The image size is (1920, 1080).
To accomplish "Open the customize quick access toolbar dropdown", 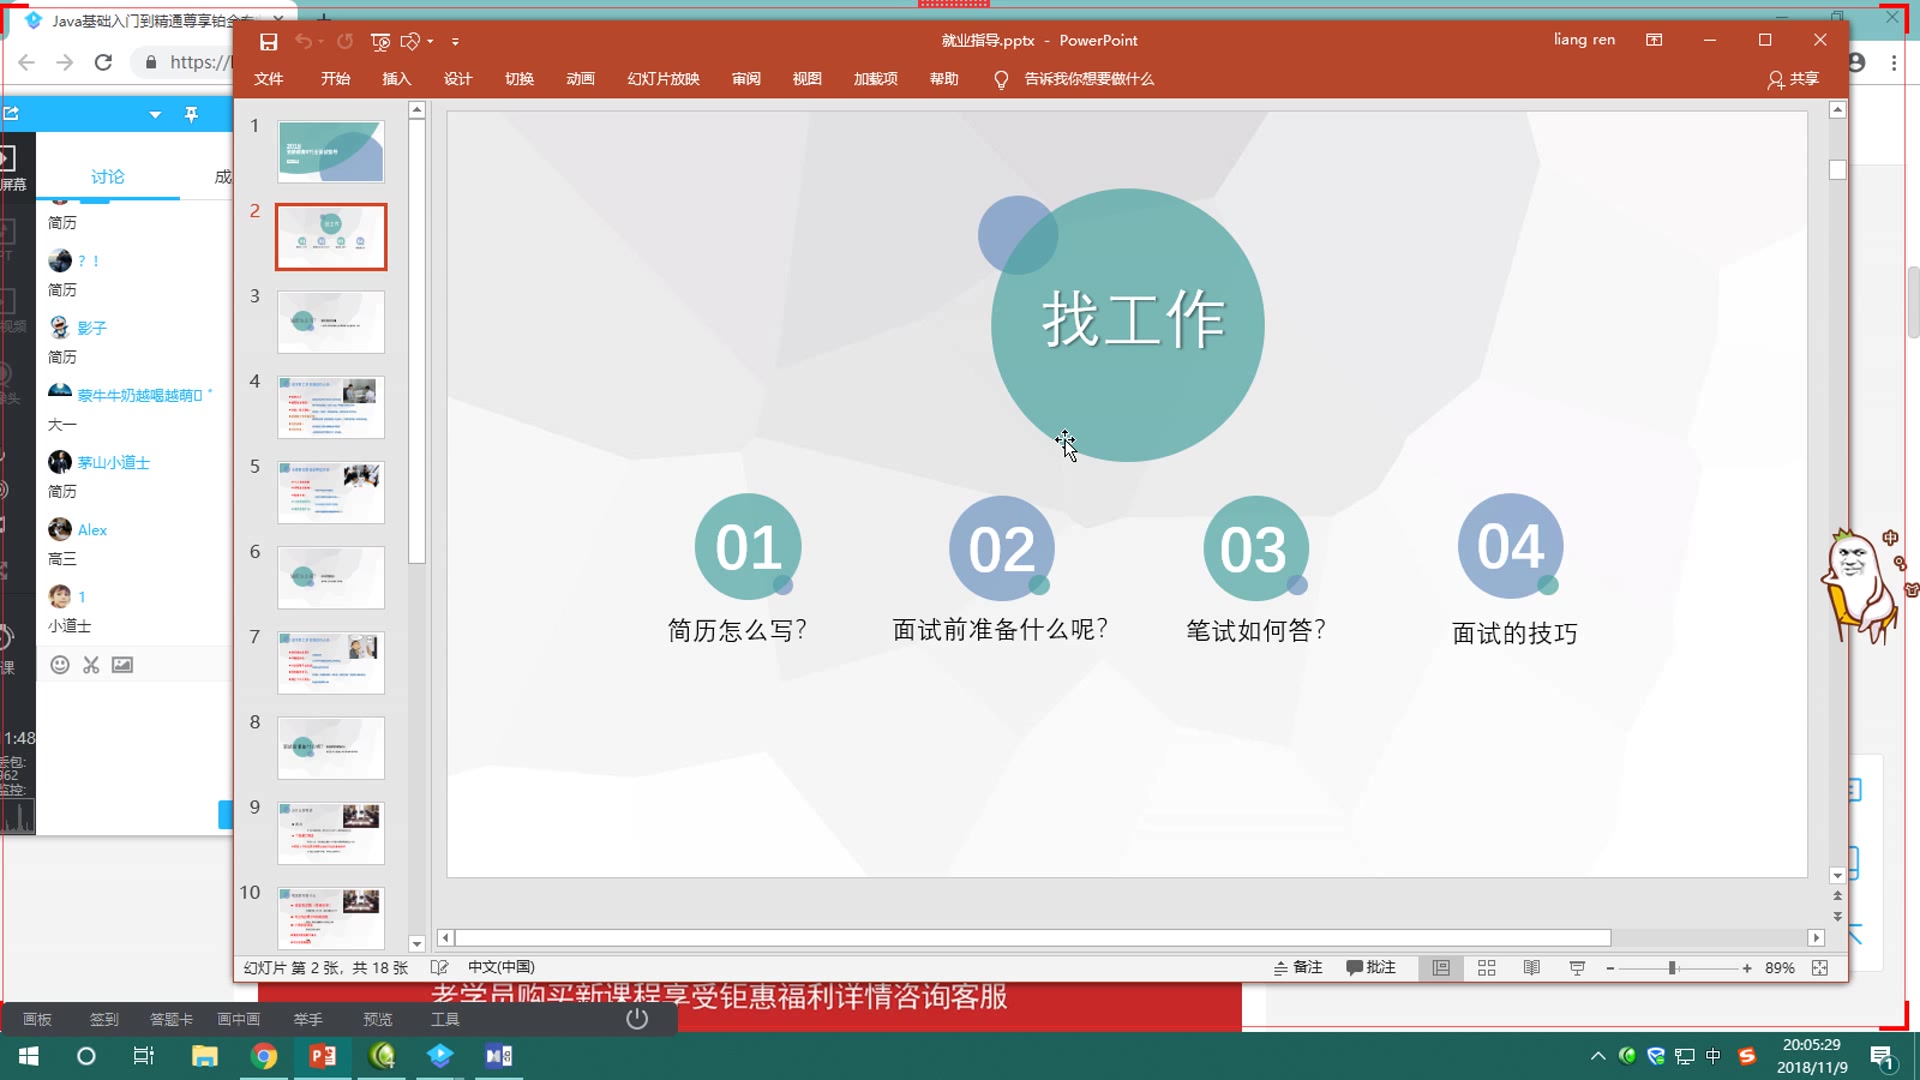I will point(456,42).
